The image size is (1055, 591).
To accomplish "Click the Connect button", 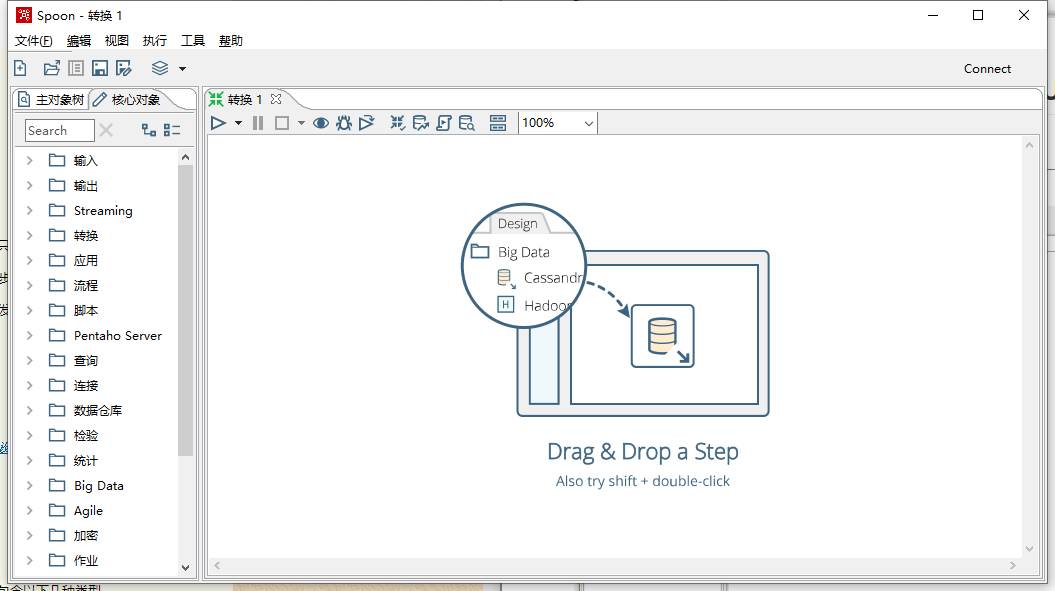I will (987, 69).
